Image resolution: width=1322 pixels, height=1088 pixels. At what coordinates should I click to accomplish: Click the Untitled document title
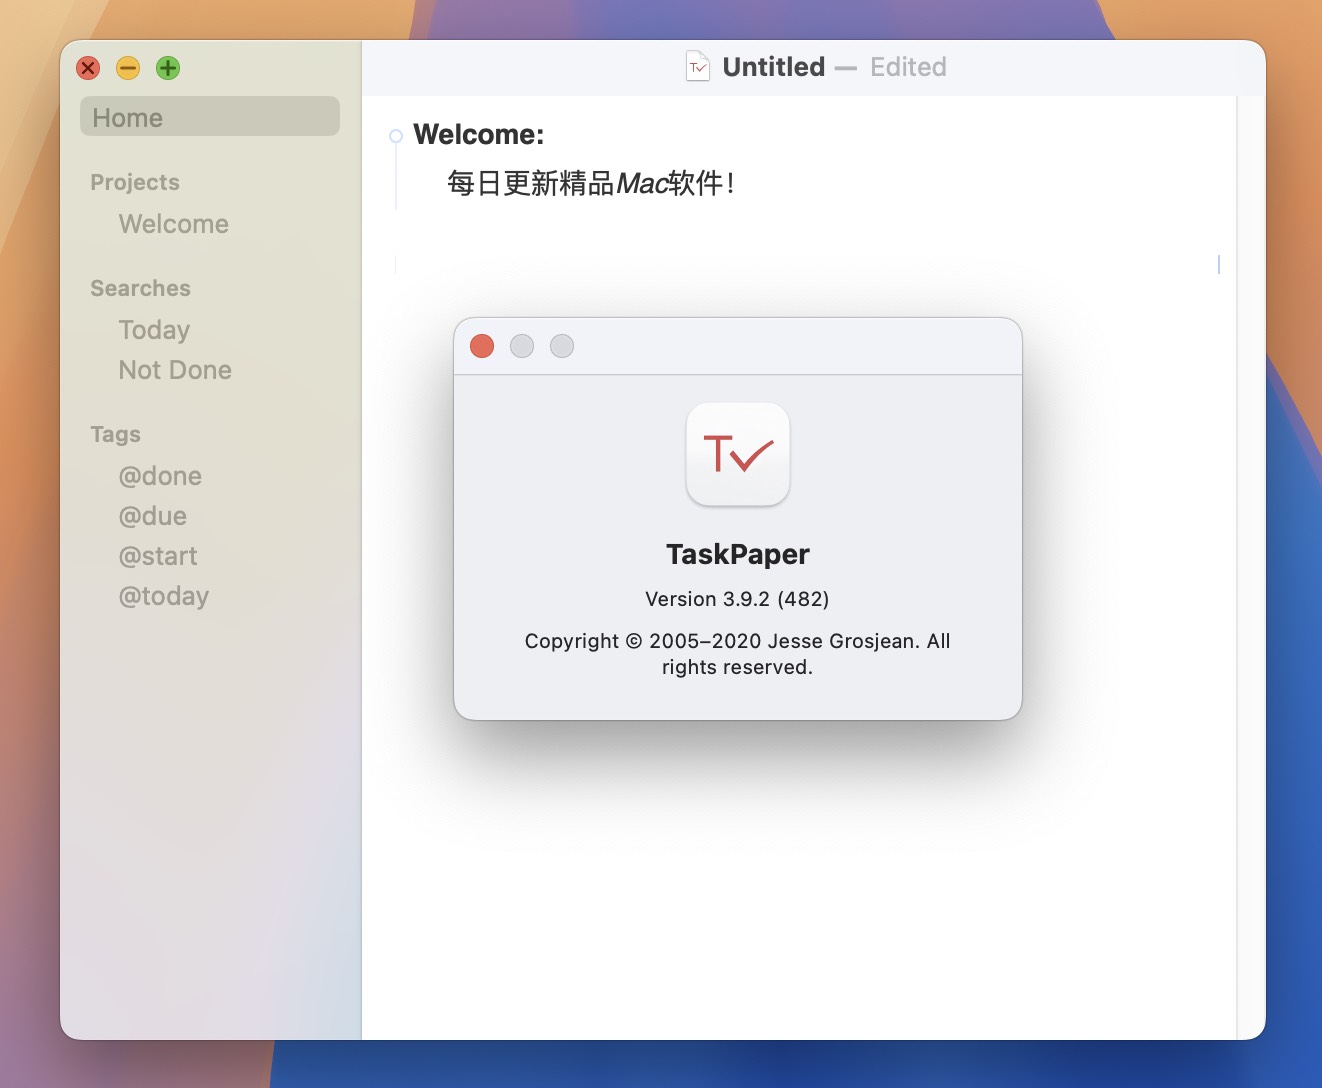[x=774, y=67]
